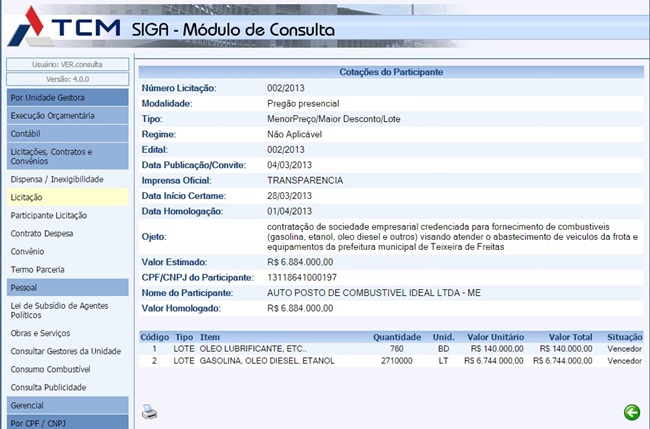Click the Código column header
This screenshot has width=650, height=429.
pos(154,337)
